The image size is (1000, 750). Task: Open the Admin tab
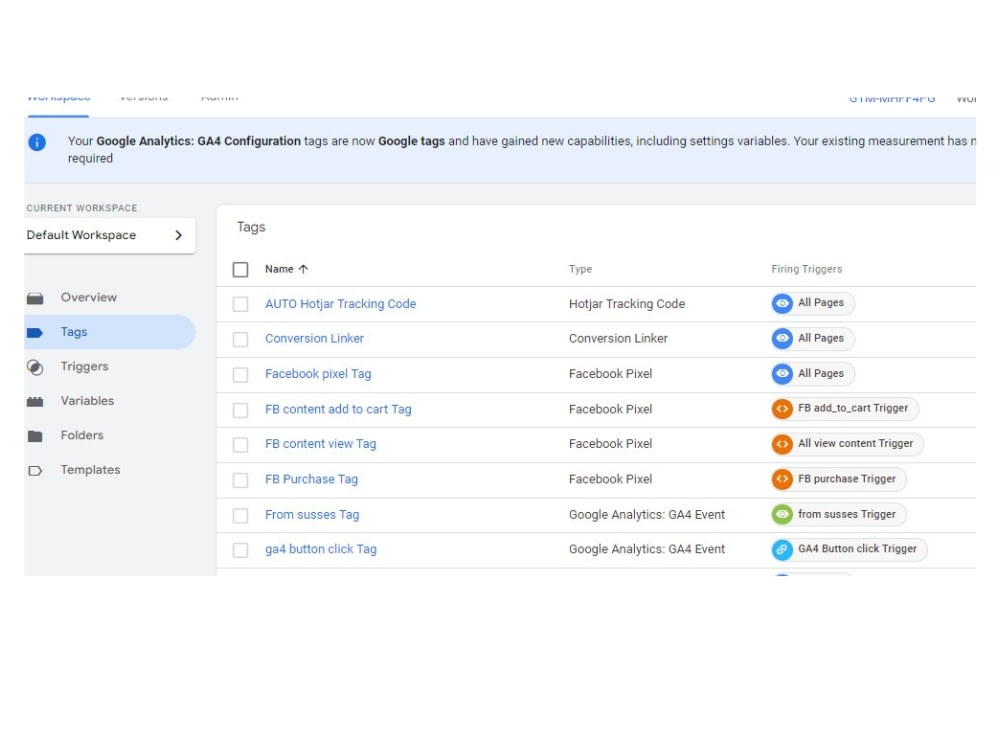[219, 96]
